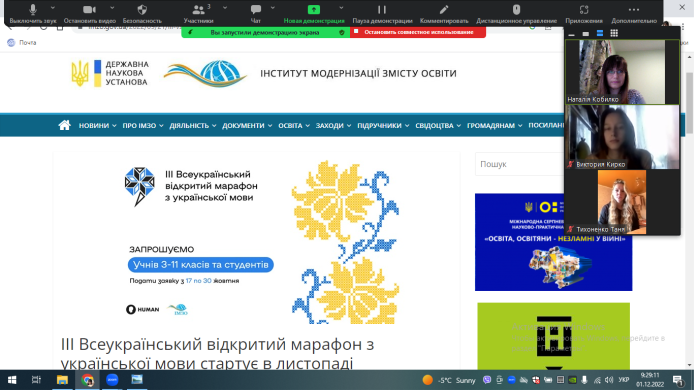Click green Вы запустили демонстрацию экрана indicator
This screenshot has height=391, width=700.
265,32
